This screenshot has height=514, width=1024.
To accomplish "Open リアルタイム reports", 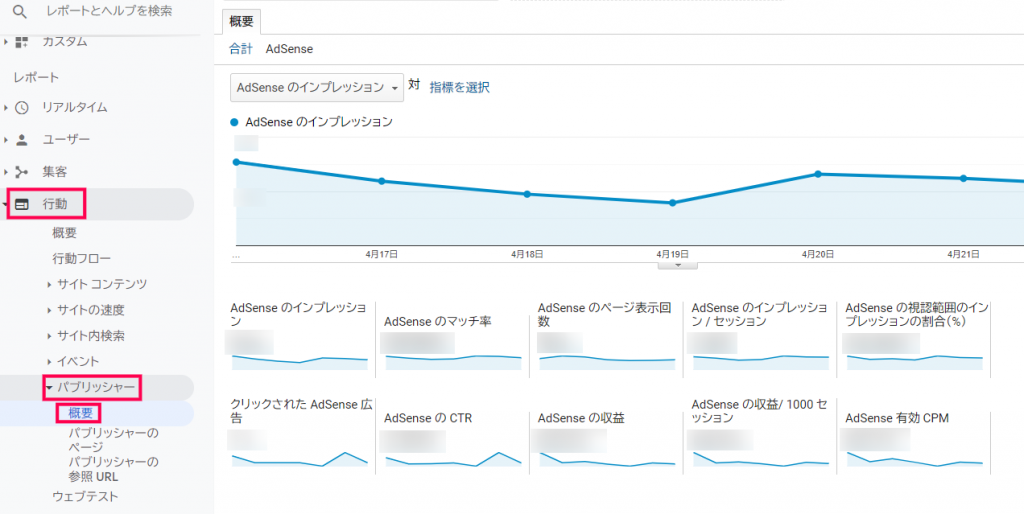I will tap(75, 108).
